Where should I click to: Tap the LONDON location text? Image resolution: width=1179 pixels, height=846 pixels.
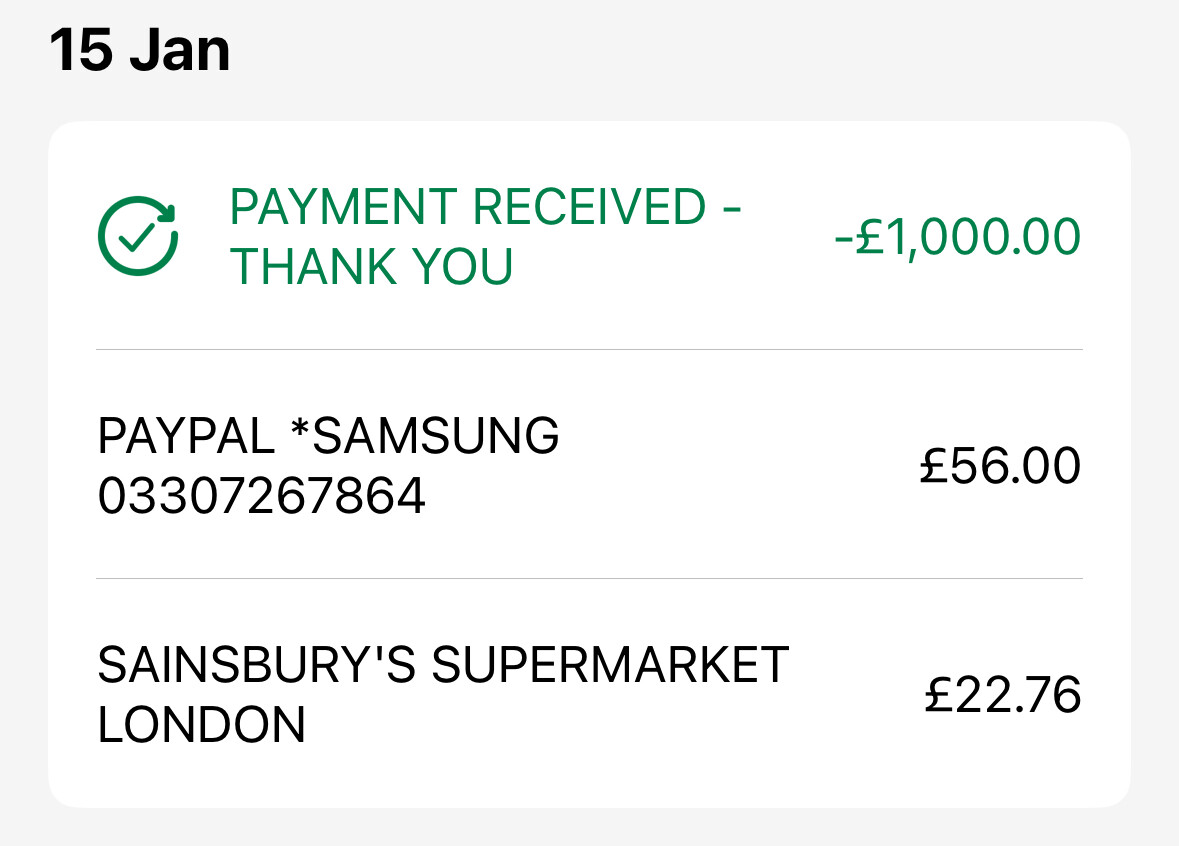click(202, 725)
